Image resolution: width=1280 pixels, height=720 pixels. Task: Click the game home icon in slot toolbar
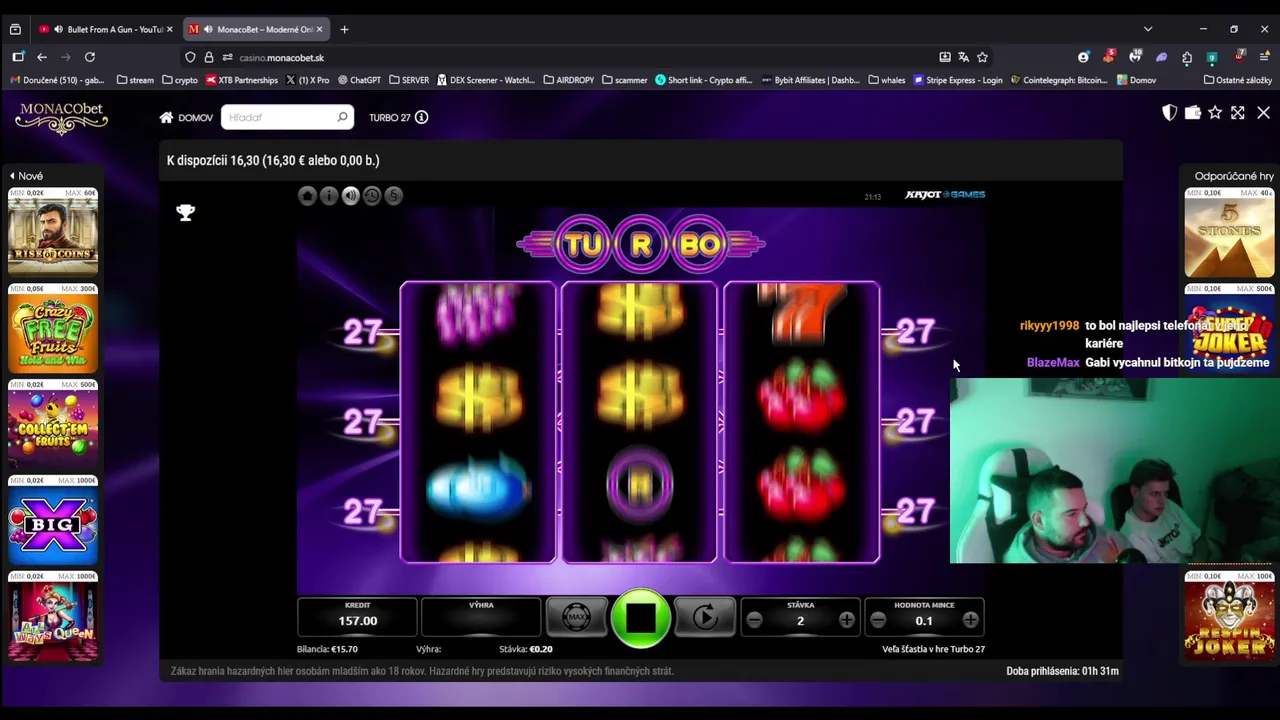click(307, 196)
